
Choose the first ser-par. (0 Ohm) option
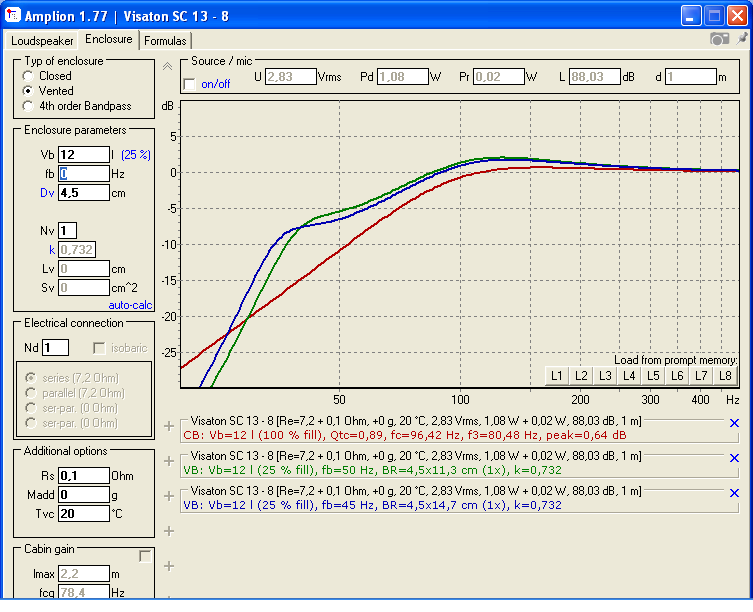(x=31, y=408)
